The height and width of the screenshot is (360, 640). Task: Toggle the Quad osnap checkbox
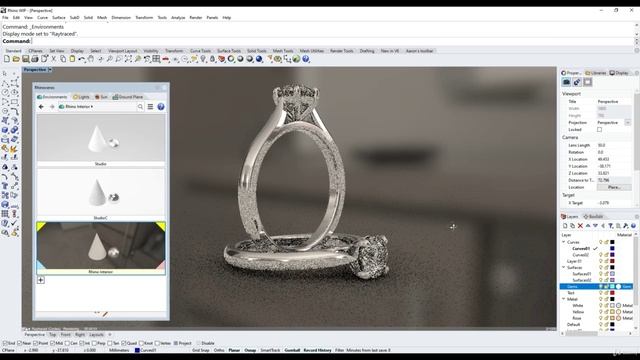pyautogui.click(x=124, y=343)
